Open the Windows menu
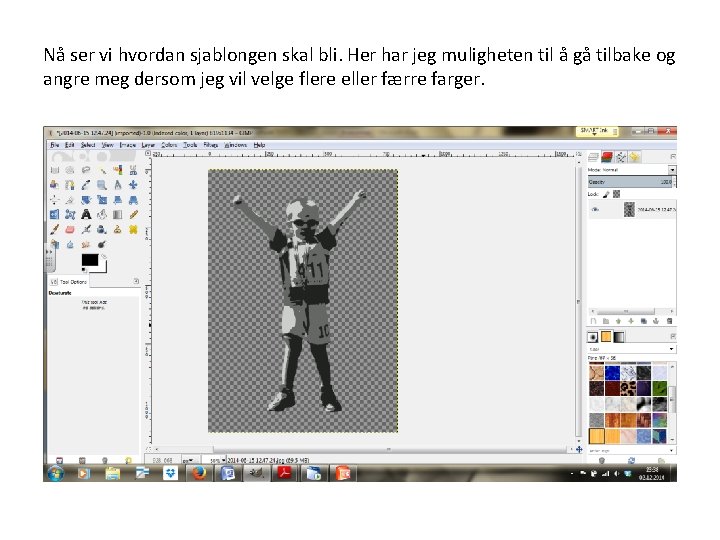 [236, 145]
